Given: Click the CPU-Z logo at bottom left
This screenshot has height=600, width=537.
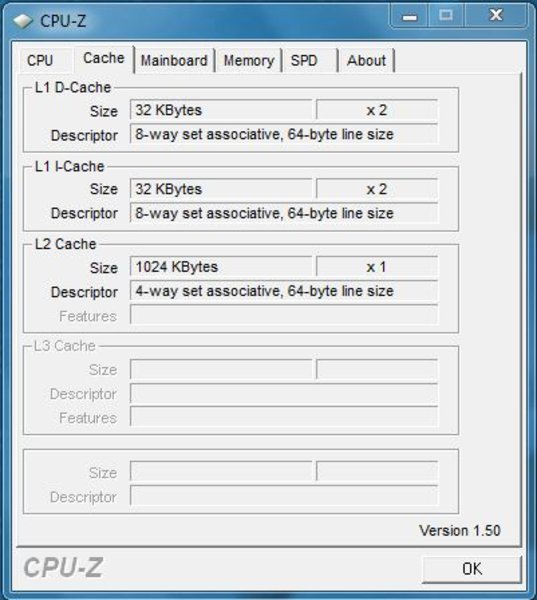Looking at the screenshot, I should tap(64, 567).
